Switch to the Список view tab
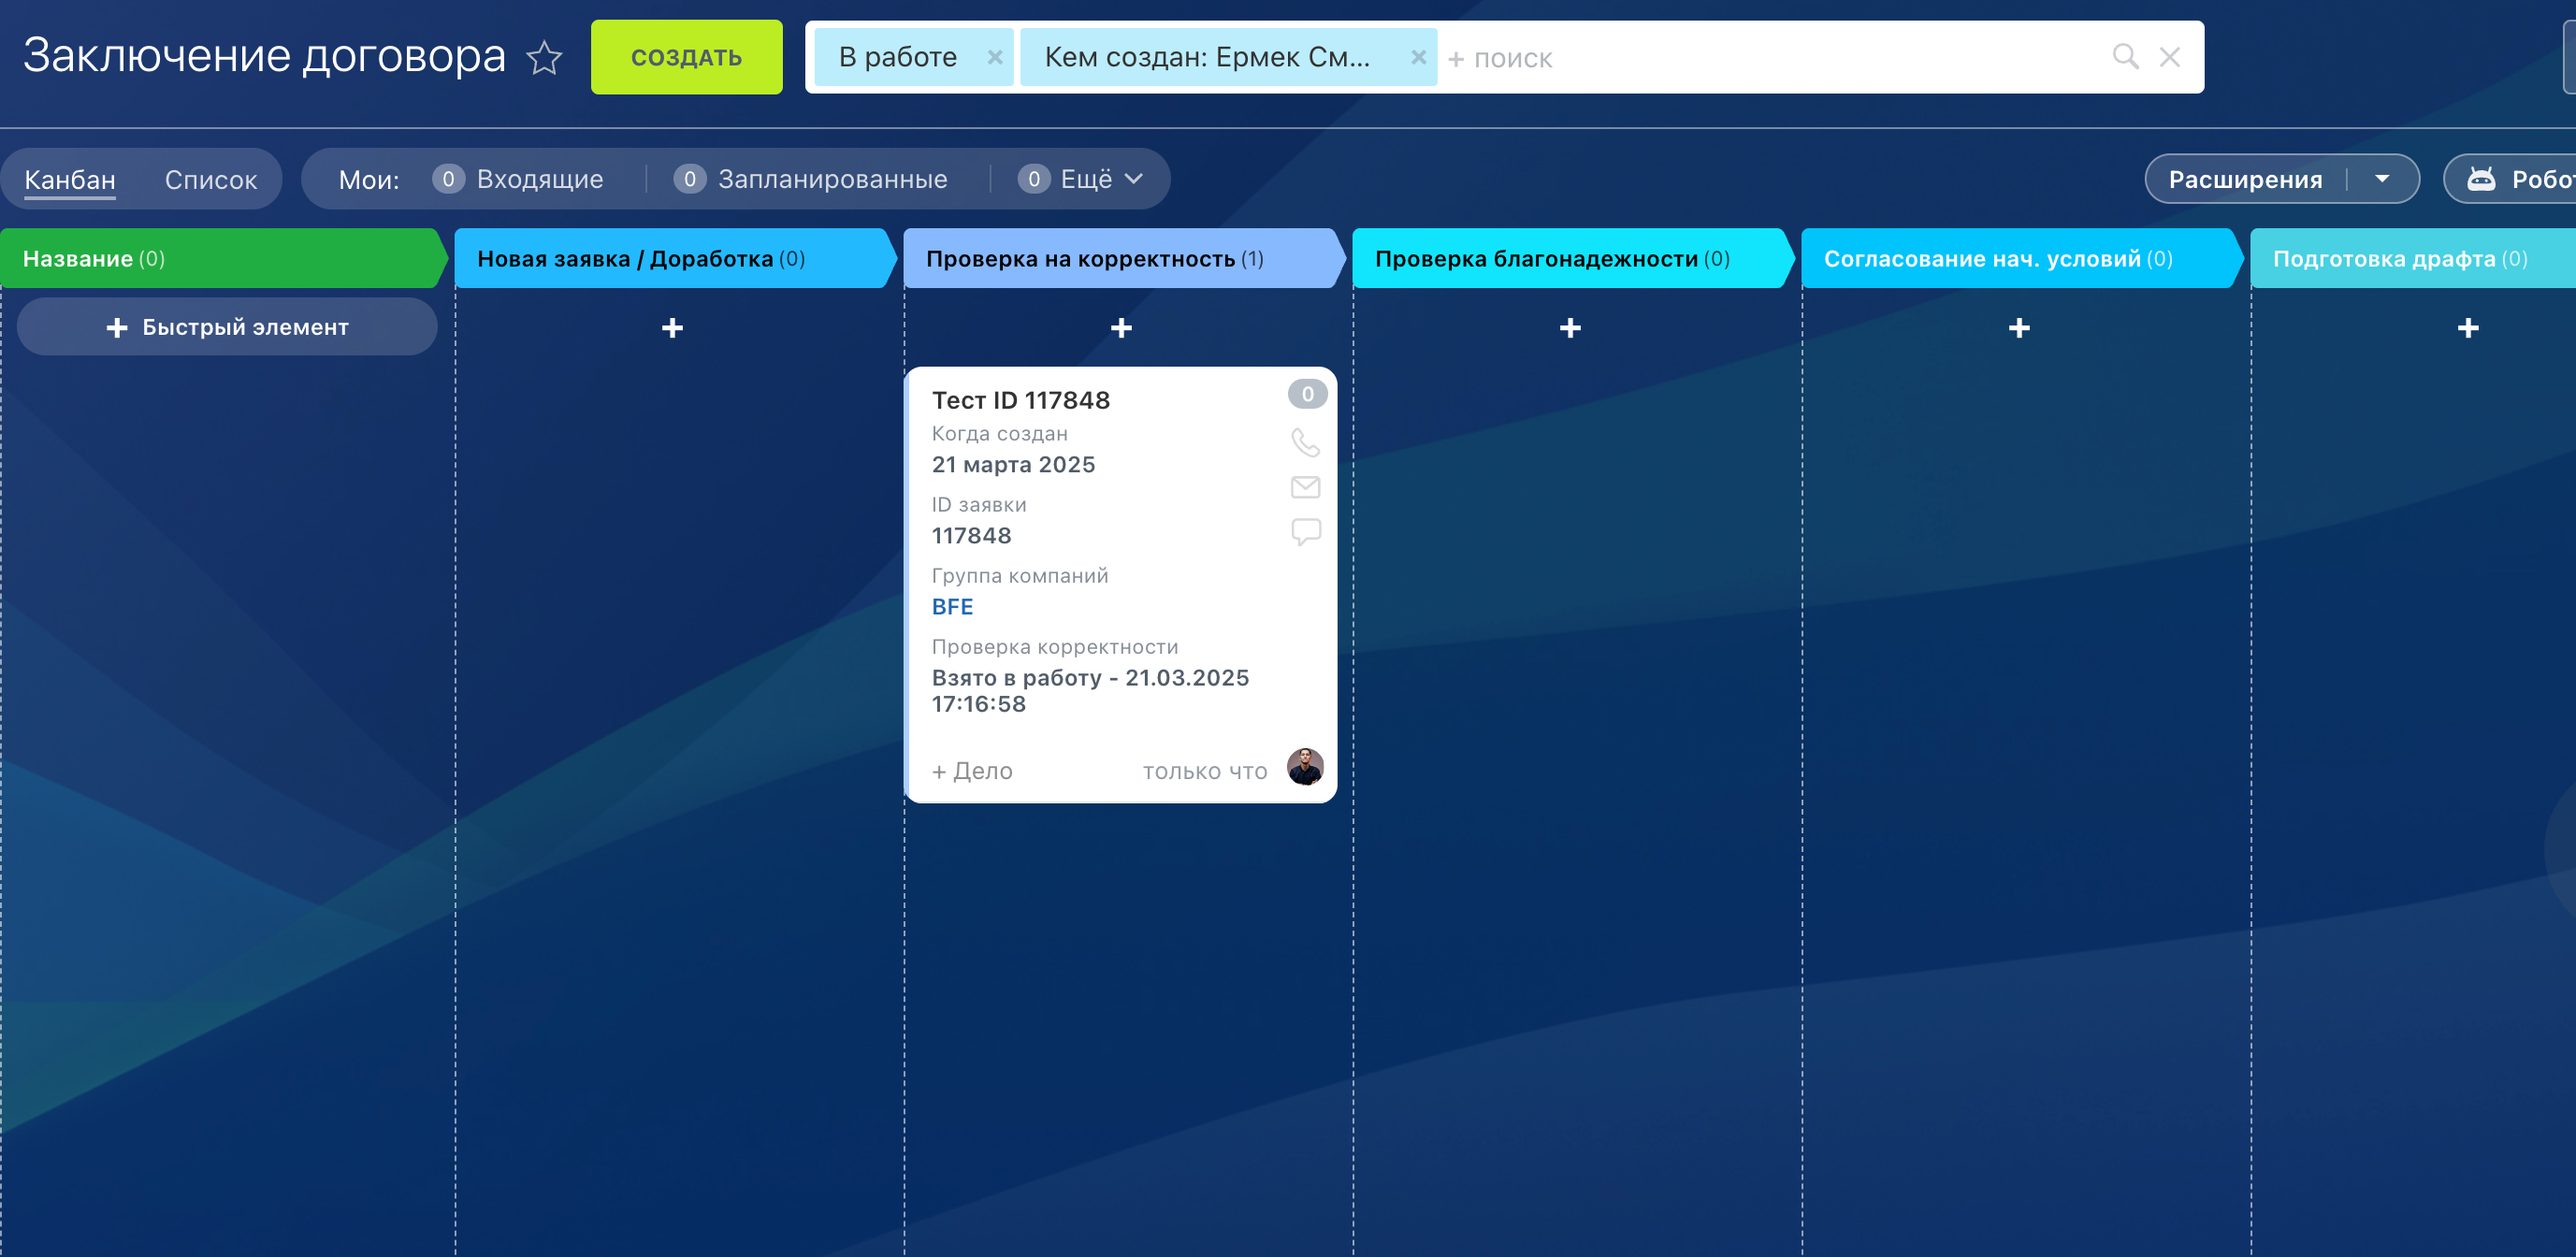Screen dimensions: 2576x1257 [211, 180]
